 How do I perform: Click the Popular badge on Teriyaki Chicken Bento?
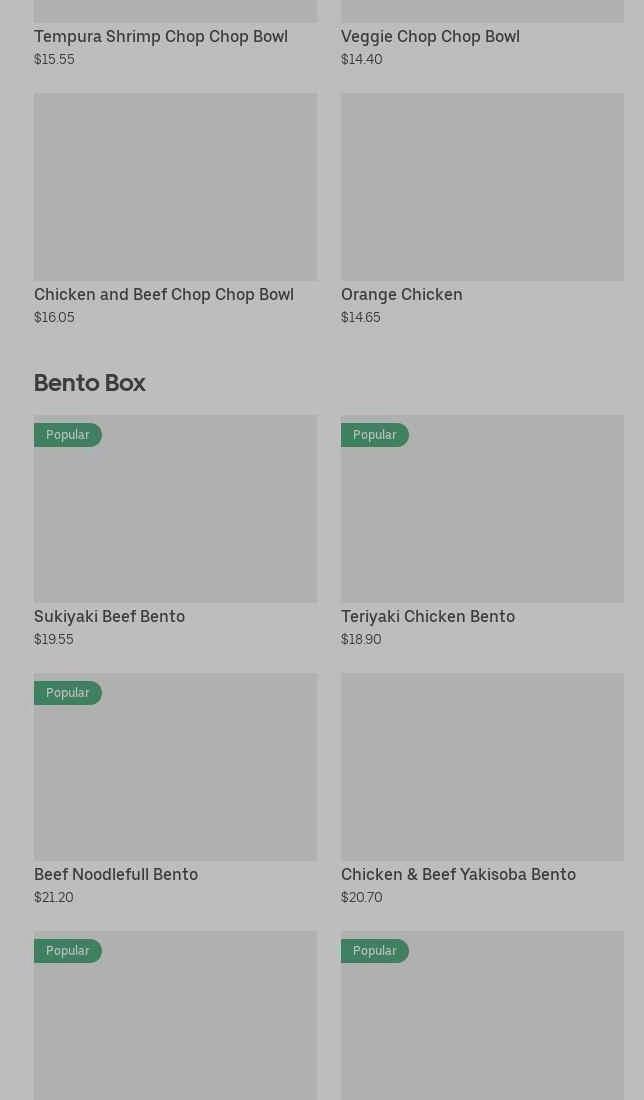(x=375, y=435)
